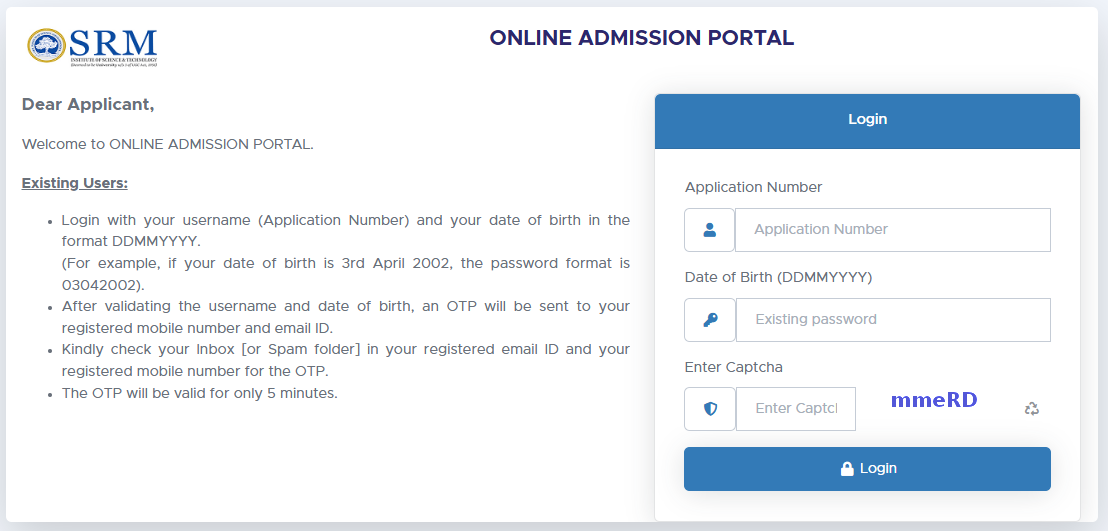
Task: Click the Dear Applicant greeting text
Action: (88, 105)
